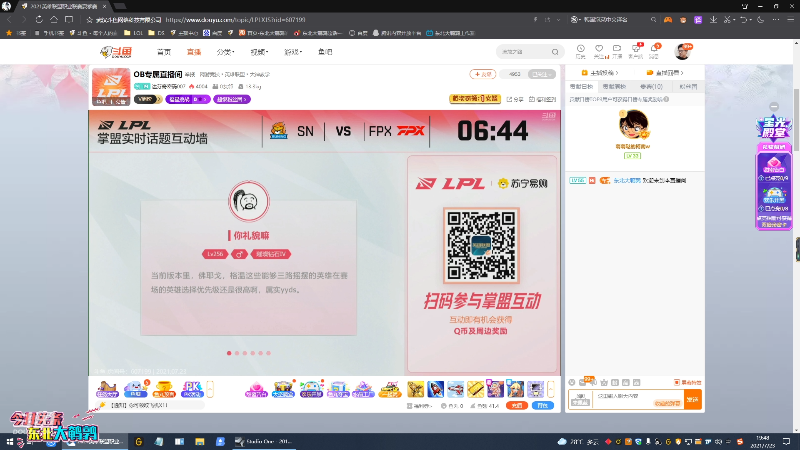The width and height of the screenshot is (800, 450).
Task: Expand the activity icons list arrow
Action: click(210, 389)
